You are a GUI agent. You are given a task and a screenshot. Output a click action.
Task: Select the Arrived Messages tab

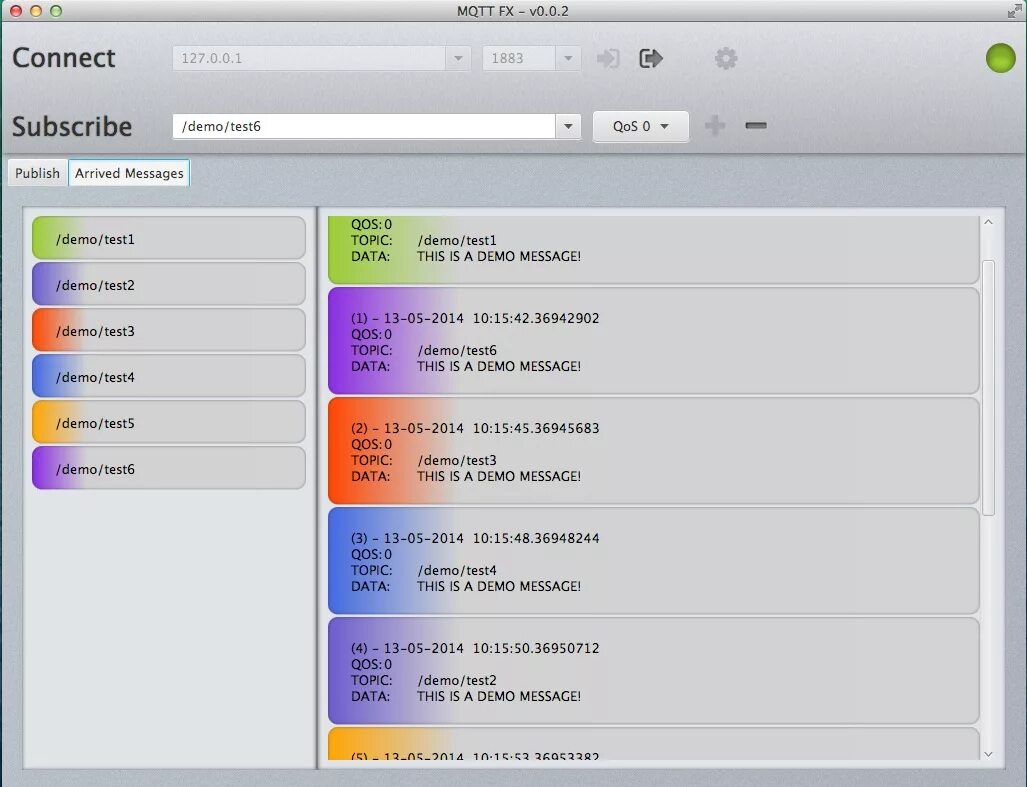[x=129, y=173]
